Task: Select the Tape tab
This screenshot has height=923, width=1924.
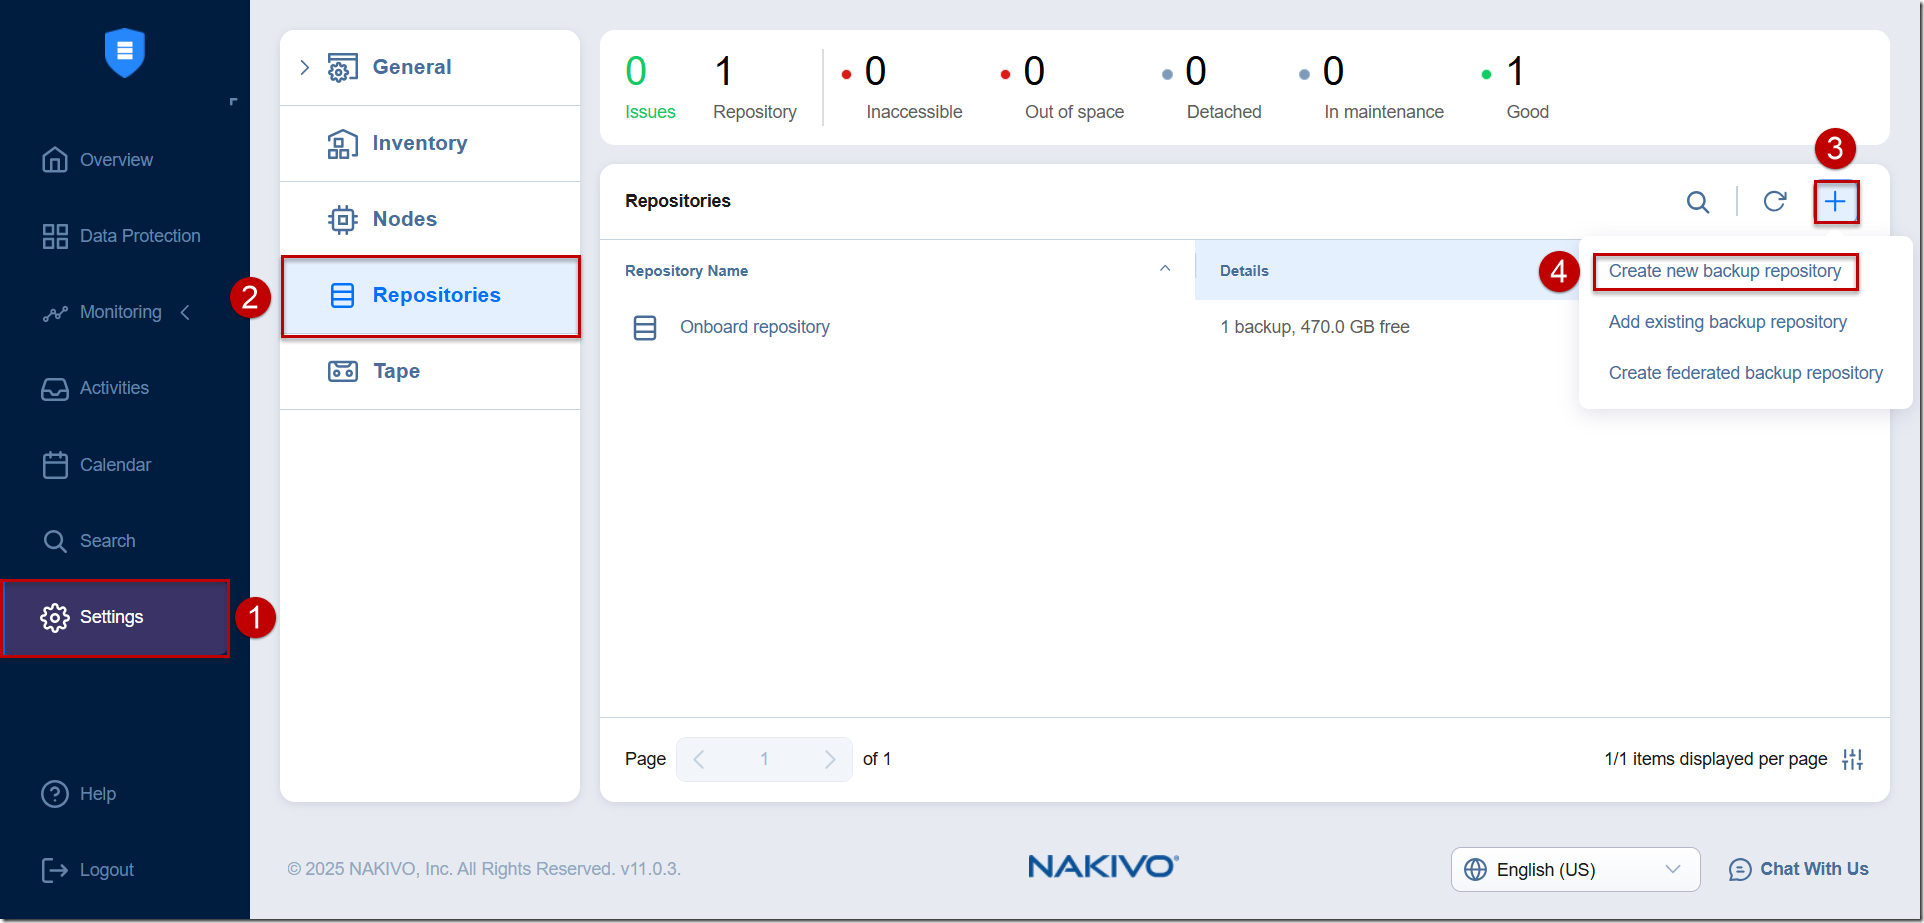Action: coord(430,371)
